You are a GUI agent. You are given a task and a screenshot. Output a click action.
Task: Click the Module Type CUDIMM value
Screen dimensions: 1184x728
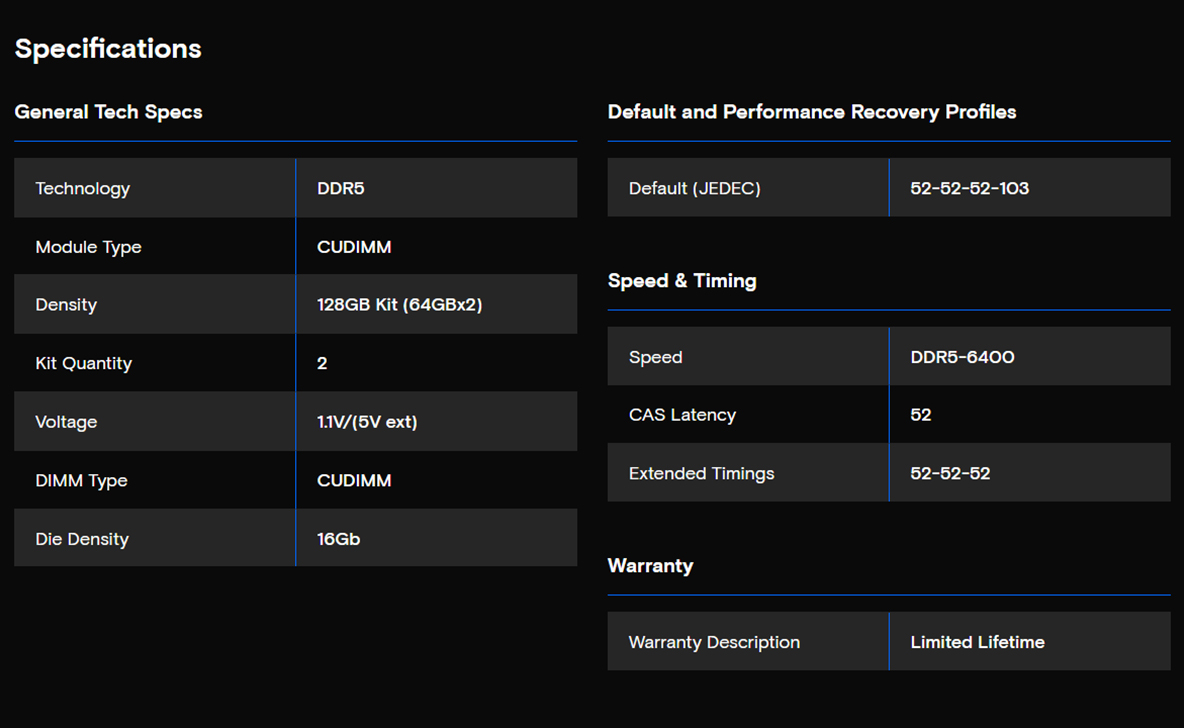click(354, 247)
